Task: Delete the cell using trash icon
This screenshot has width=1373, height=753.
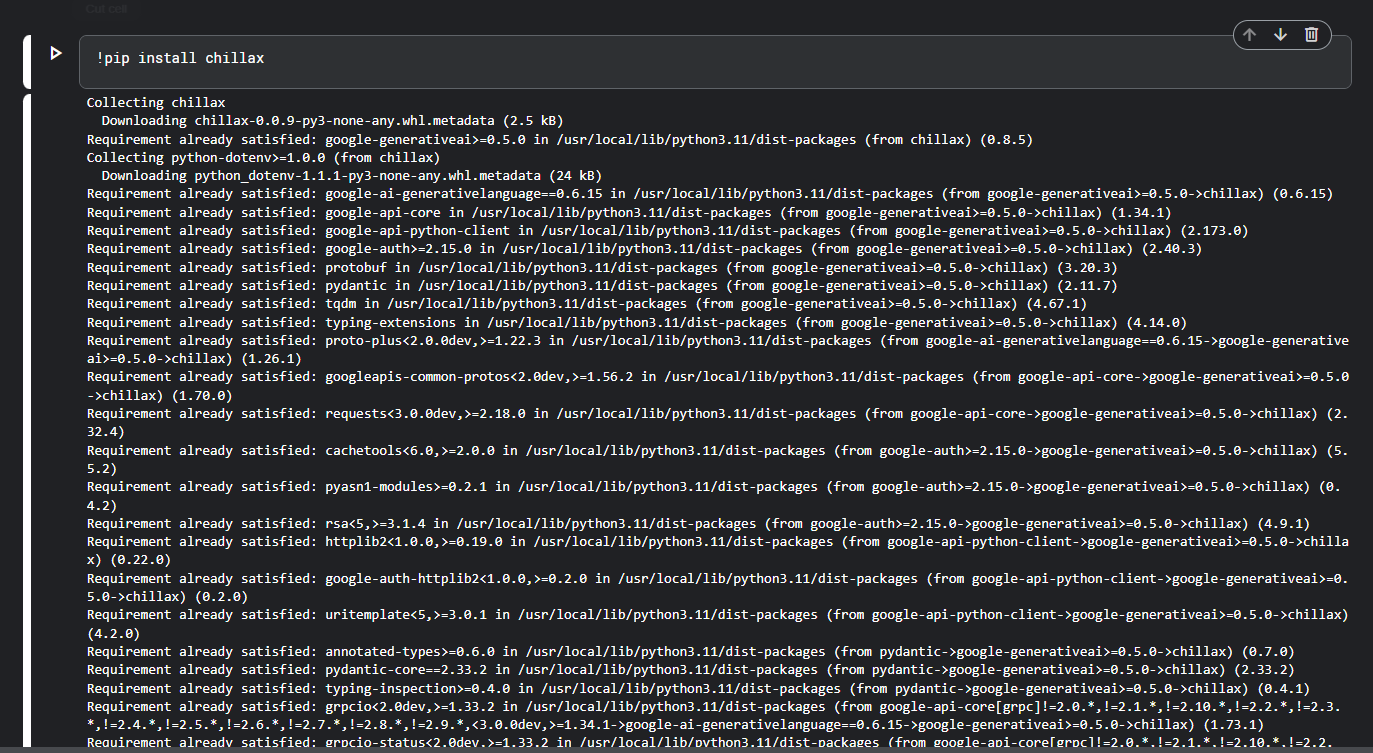Action: pos(1311,35)
